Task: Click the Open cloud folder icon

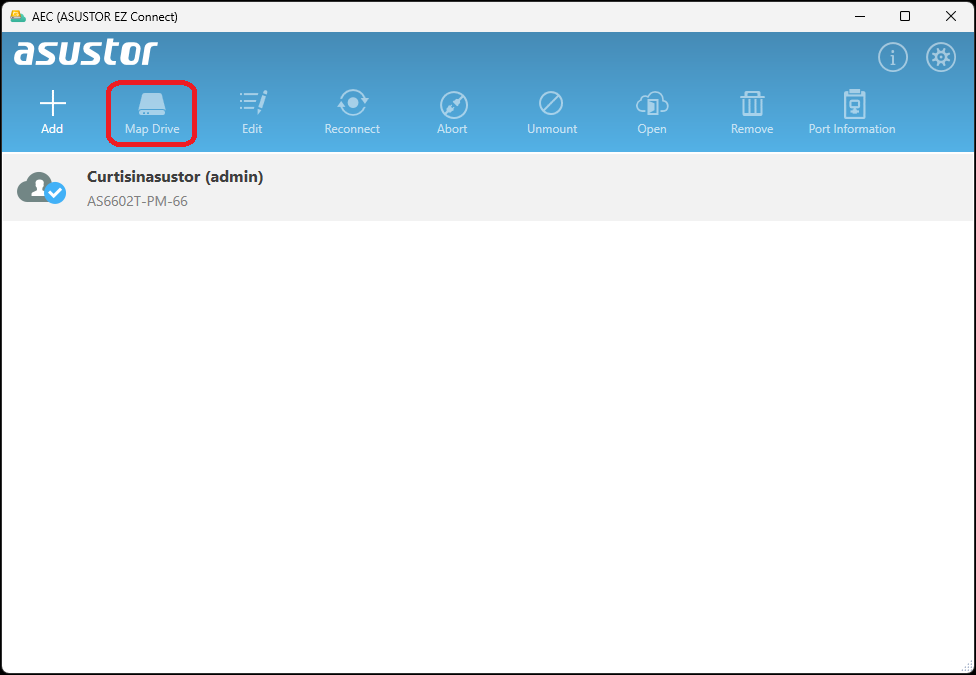Action: (652, 104)
